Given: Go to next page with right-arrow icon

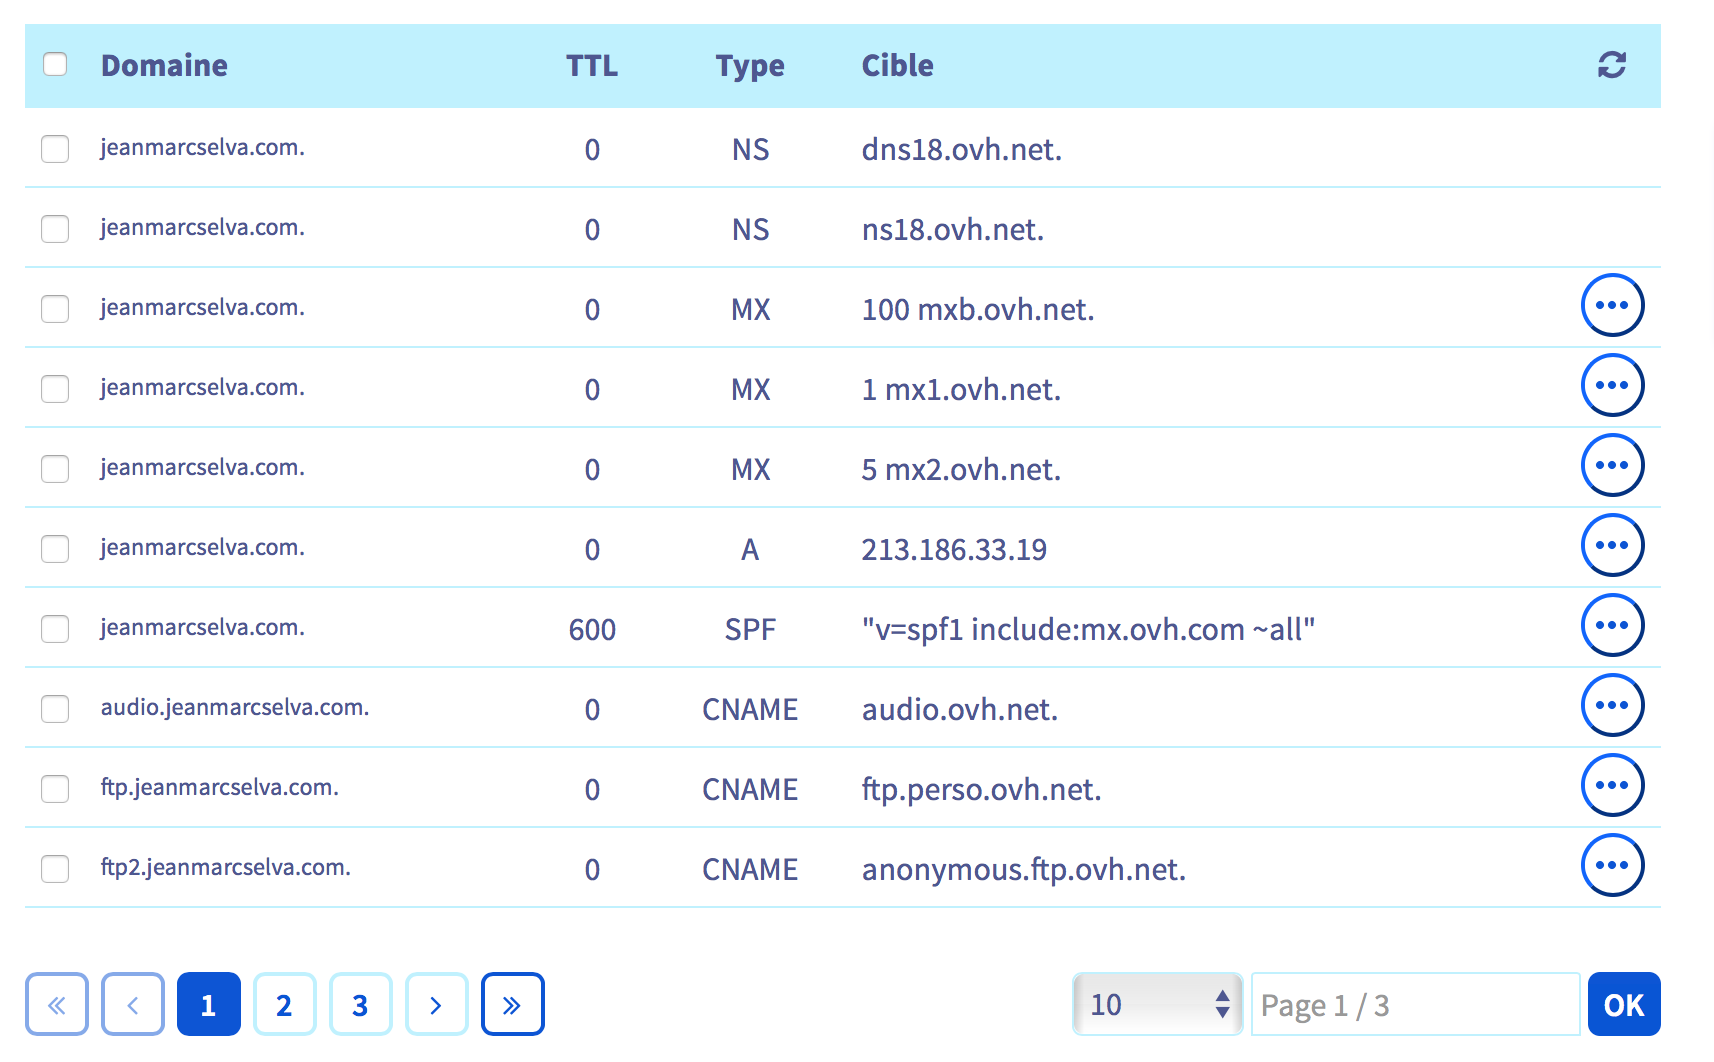Looking at the screenshot, I should [436, 1004].
